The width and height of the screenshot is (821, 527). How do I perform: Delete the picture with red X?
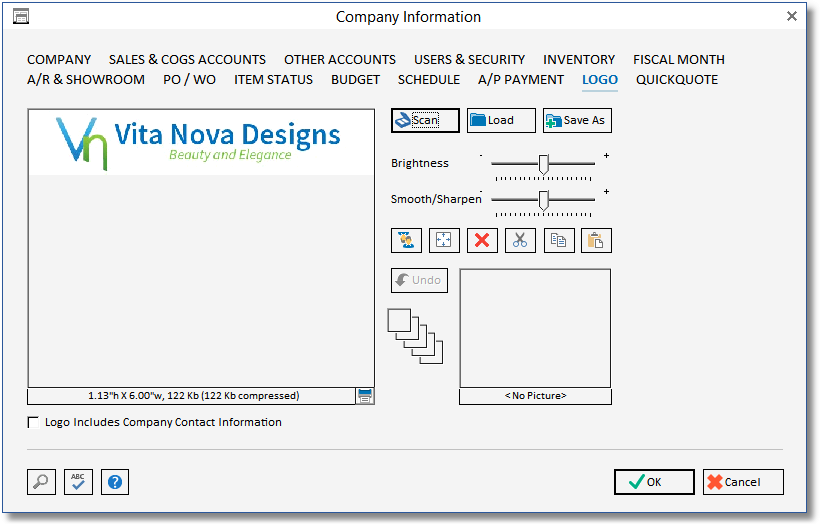482,240
